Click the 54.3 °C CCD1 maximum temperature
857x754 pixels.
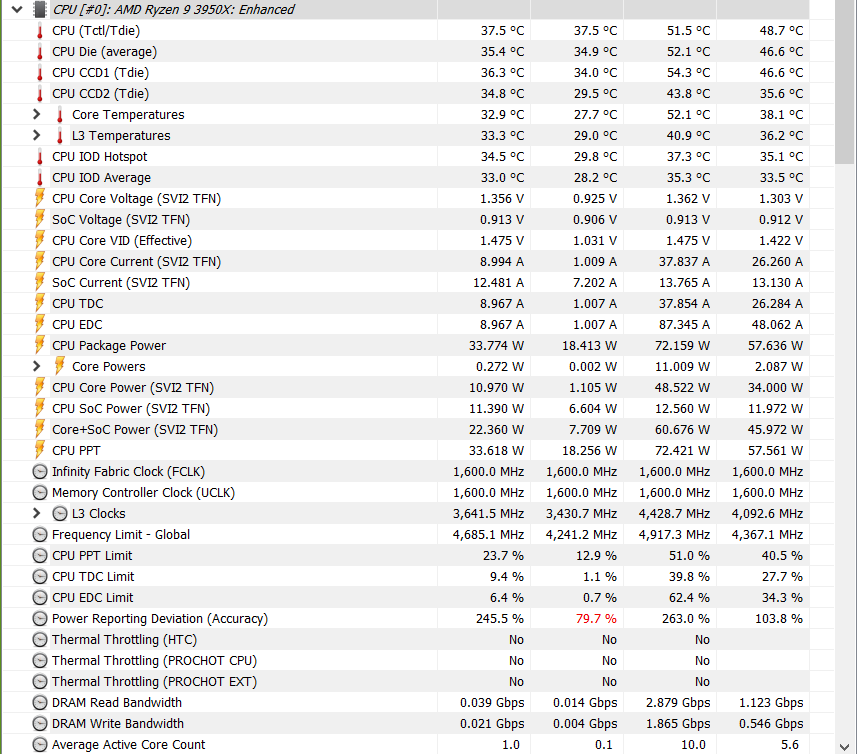(x=688, y=73)
